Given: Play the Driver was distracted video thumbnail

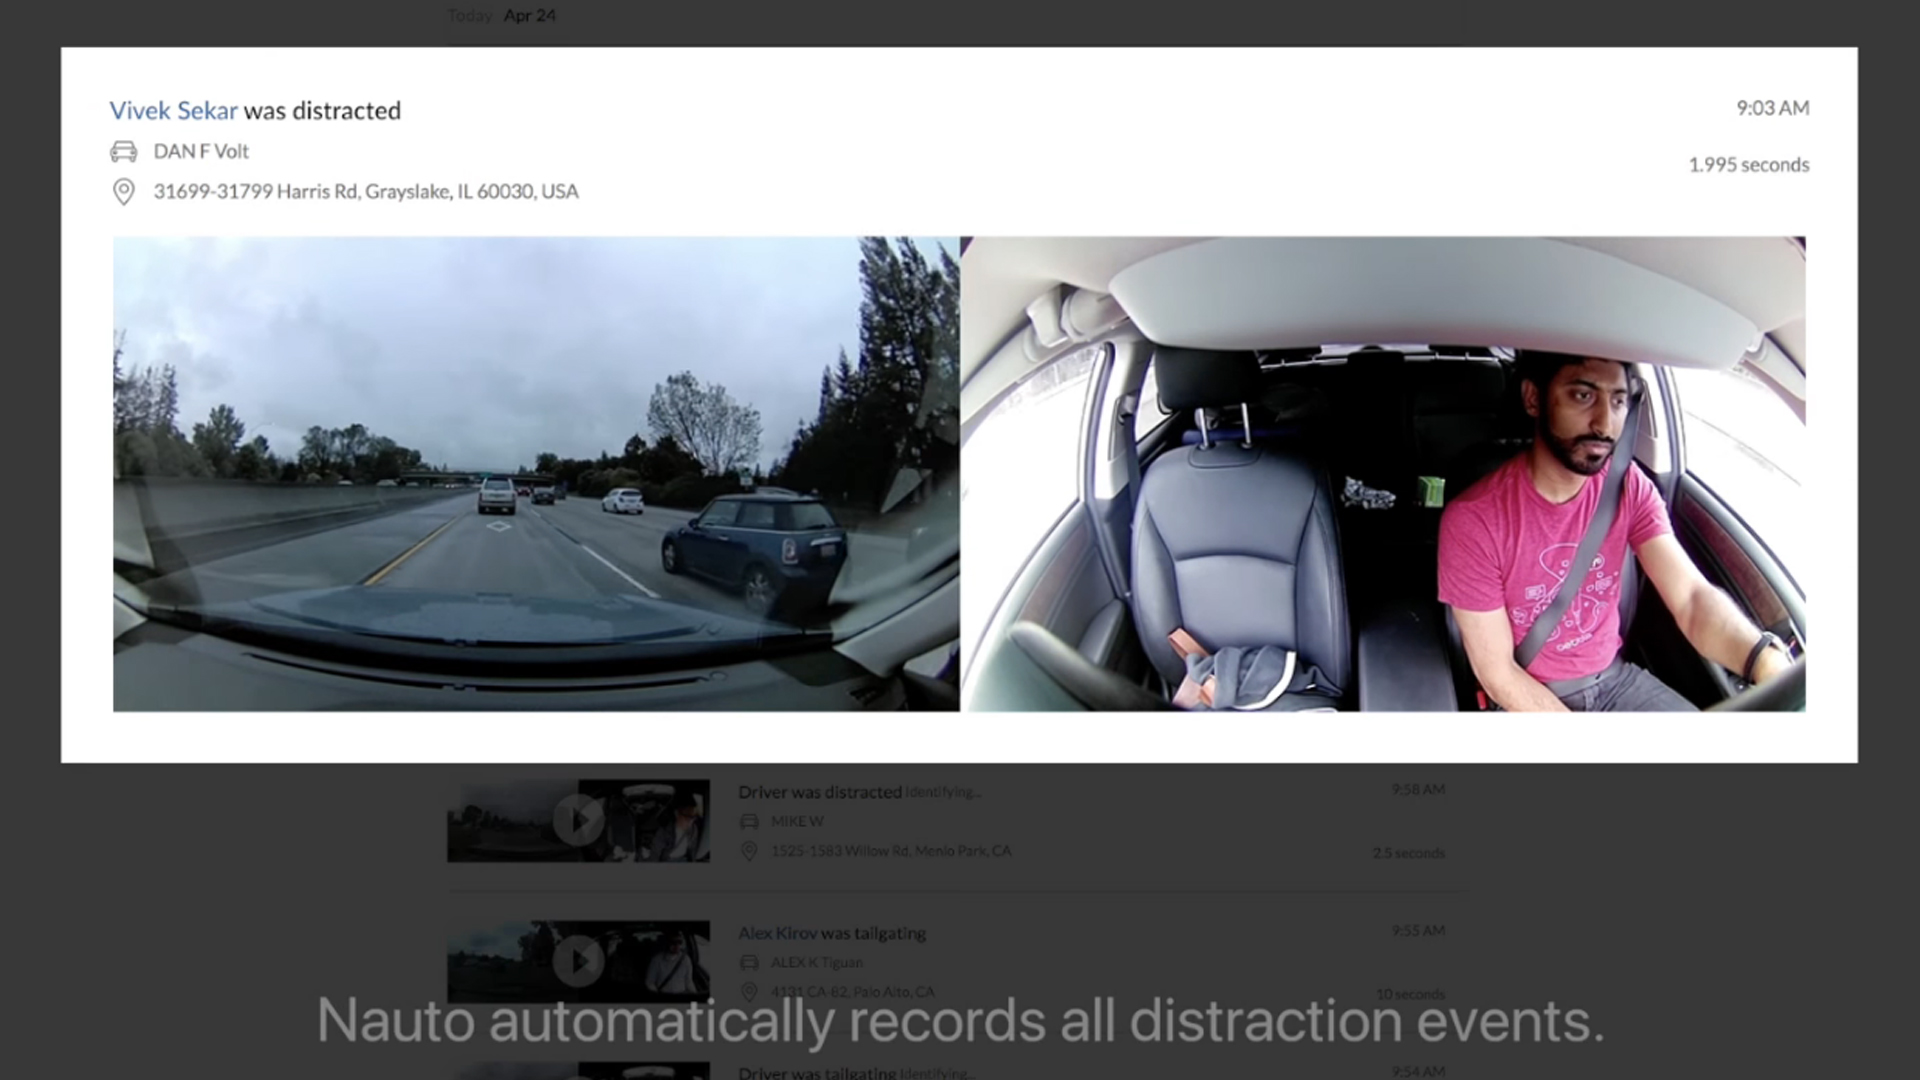Looking at the screenshot, I should [578, 821].
